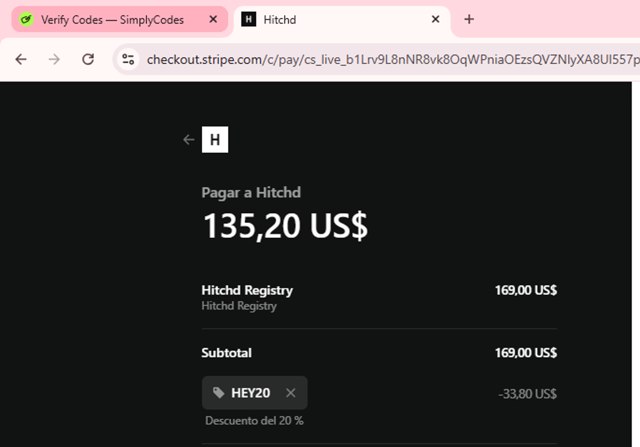Close the Verify Codes — SimplyCodes tab
This screenshot has height=447, width=640.
213,19
